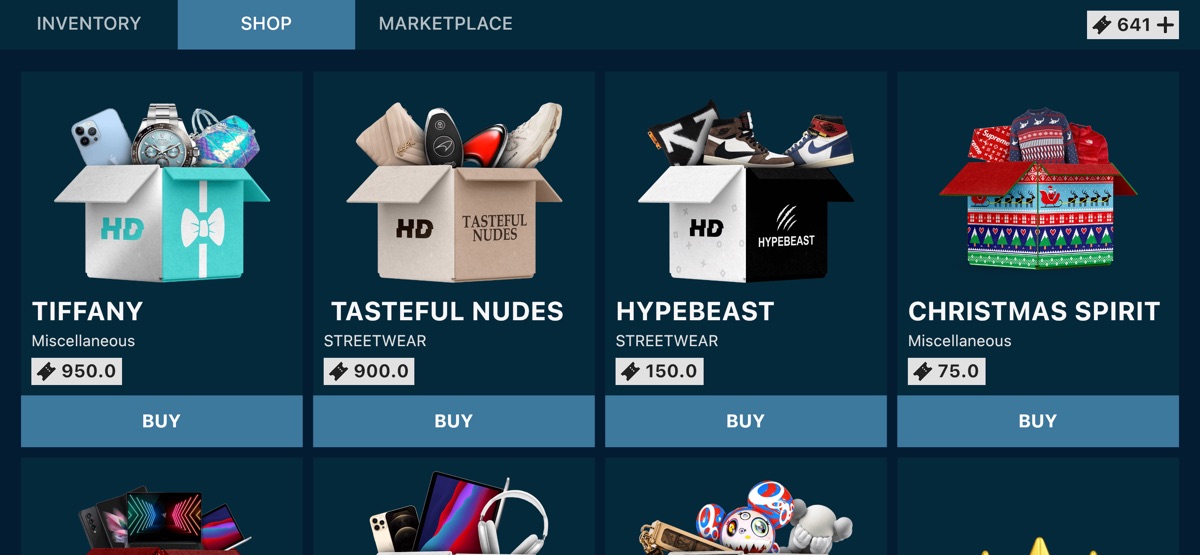
Task: Click the 150.0 Hypebeast price badge
Action: pyautogui.click(x=659, y=371)
